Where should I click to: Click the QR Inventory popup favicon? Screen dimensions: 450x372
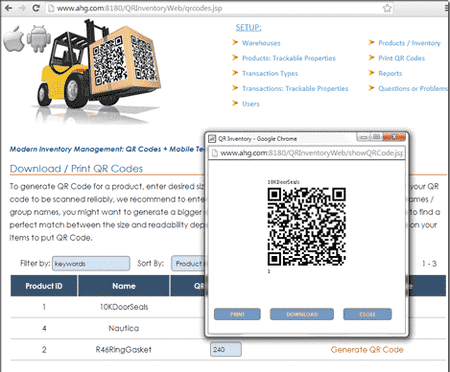click(212, 139)
